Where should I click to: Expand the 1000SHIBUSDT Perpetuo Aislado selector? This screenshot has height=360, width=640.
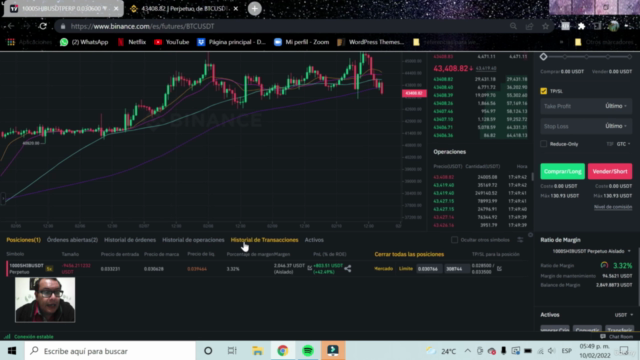click(591, 251)
